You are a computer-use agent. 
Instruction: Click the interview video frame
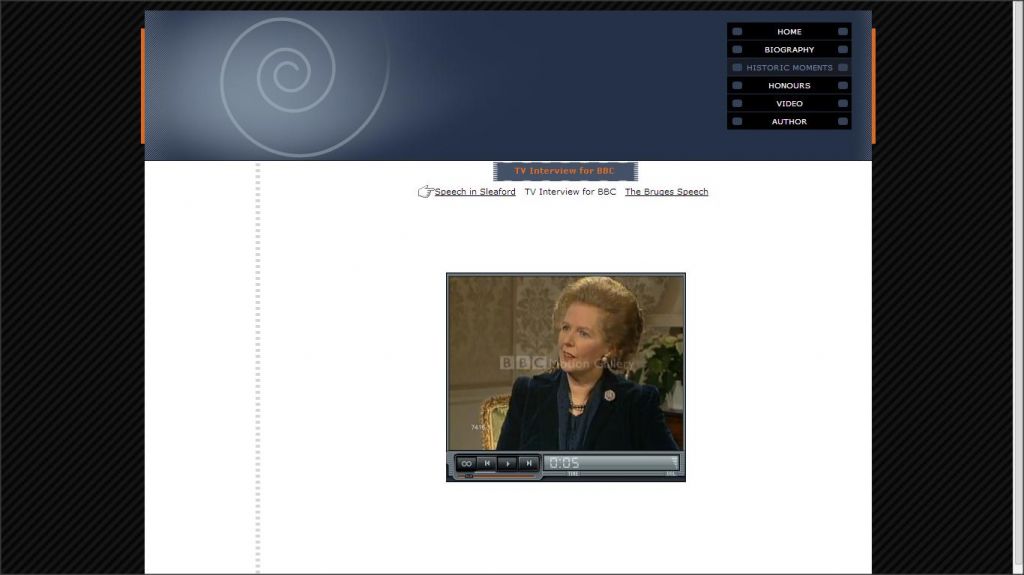pos(566,362)
